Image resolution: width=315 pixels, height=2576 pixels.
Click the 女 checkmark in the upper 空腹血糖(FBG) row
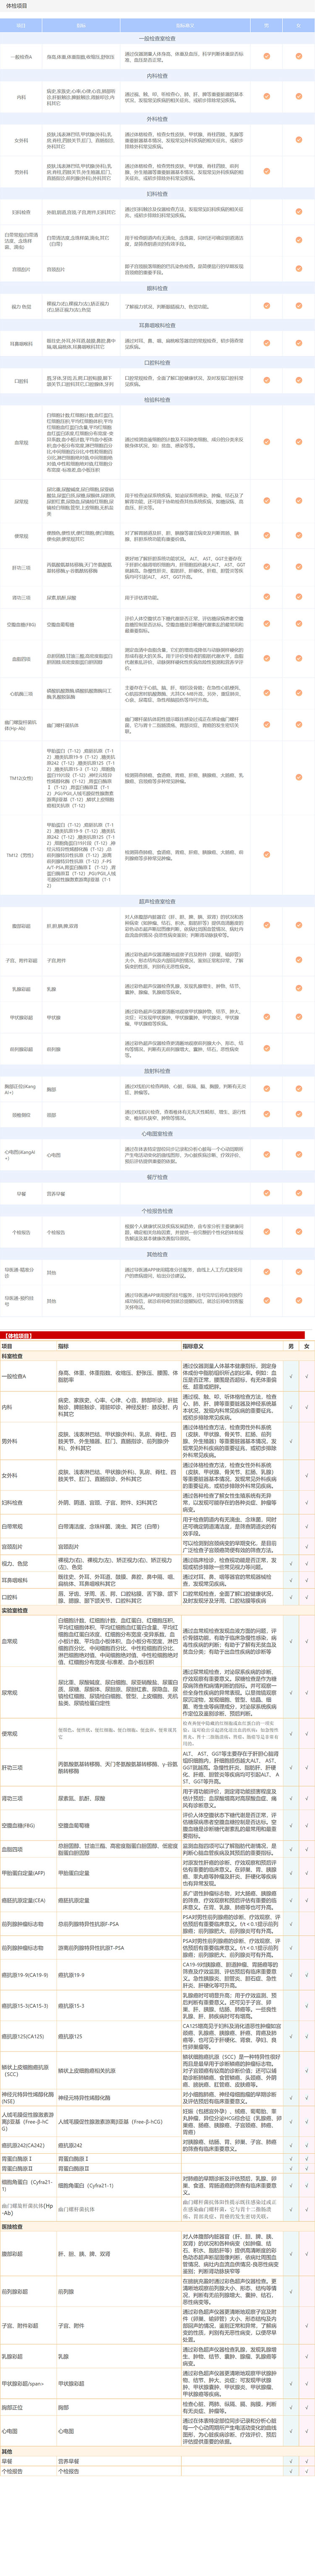[x=298, y=624]
